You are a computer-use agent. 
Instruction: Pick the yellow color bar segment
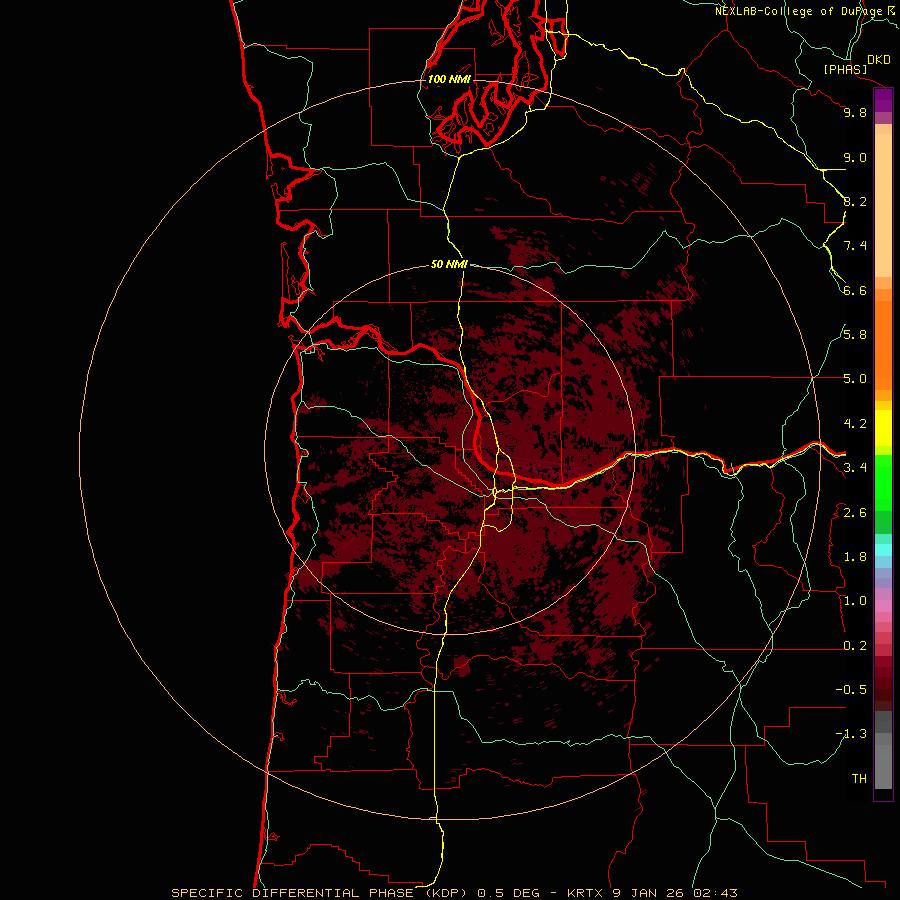pyautogui.click(x=883, y=428)
